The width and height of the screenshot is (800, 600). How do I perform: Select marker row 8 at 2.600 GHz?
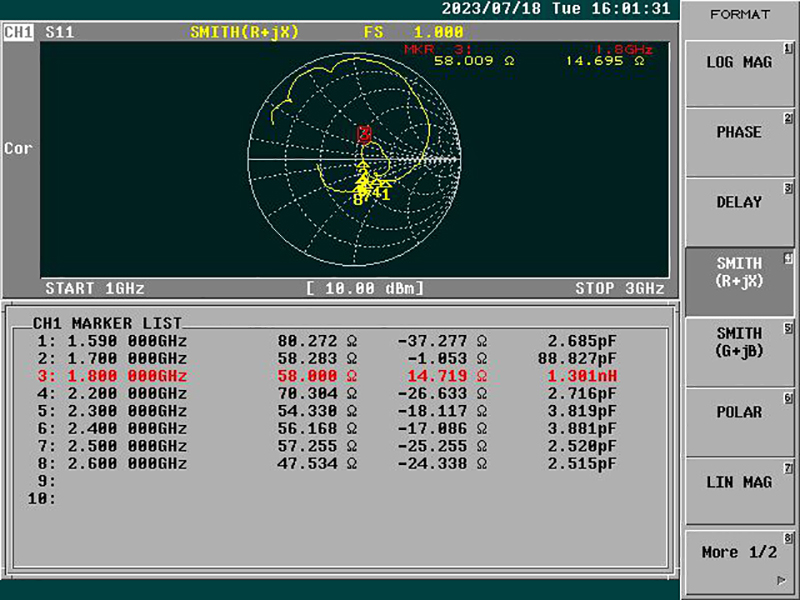(327, 463)
